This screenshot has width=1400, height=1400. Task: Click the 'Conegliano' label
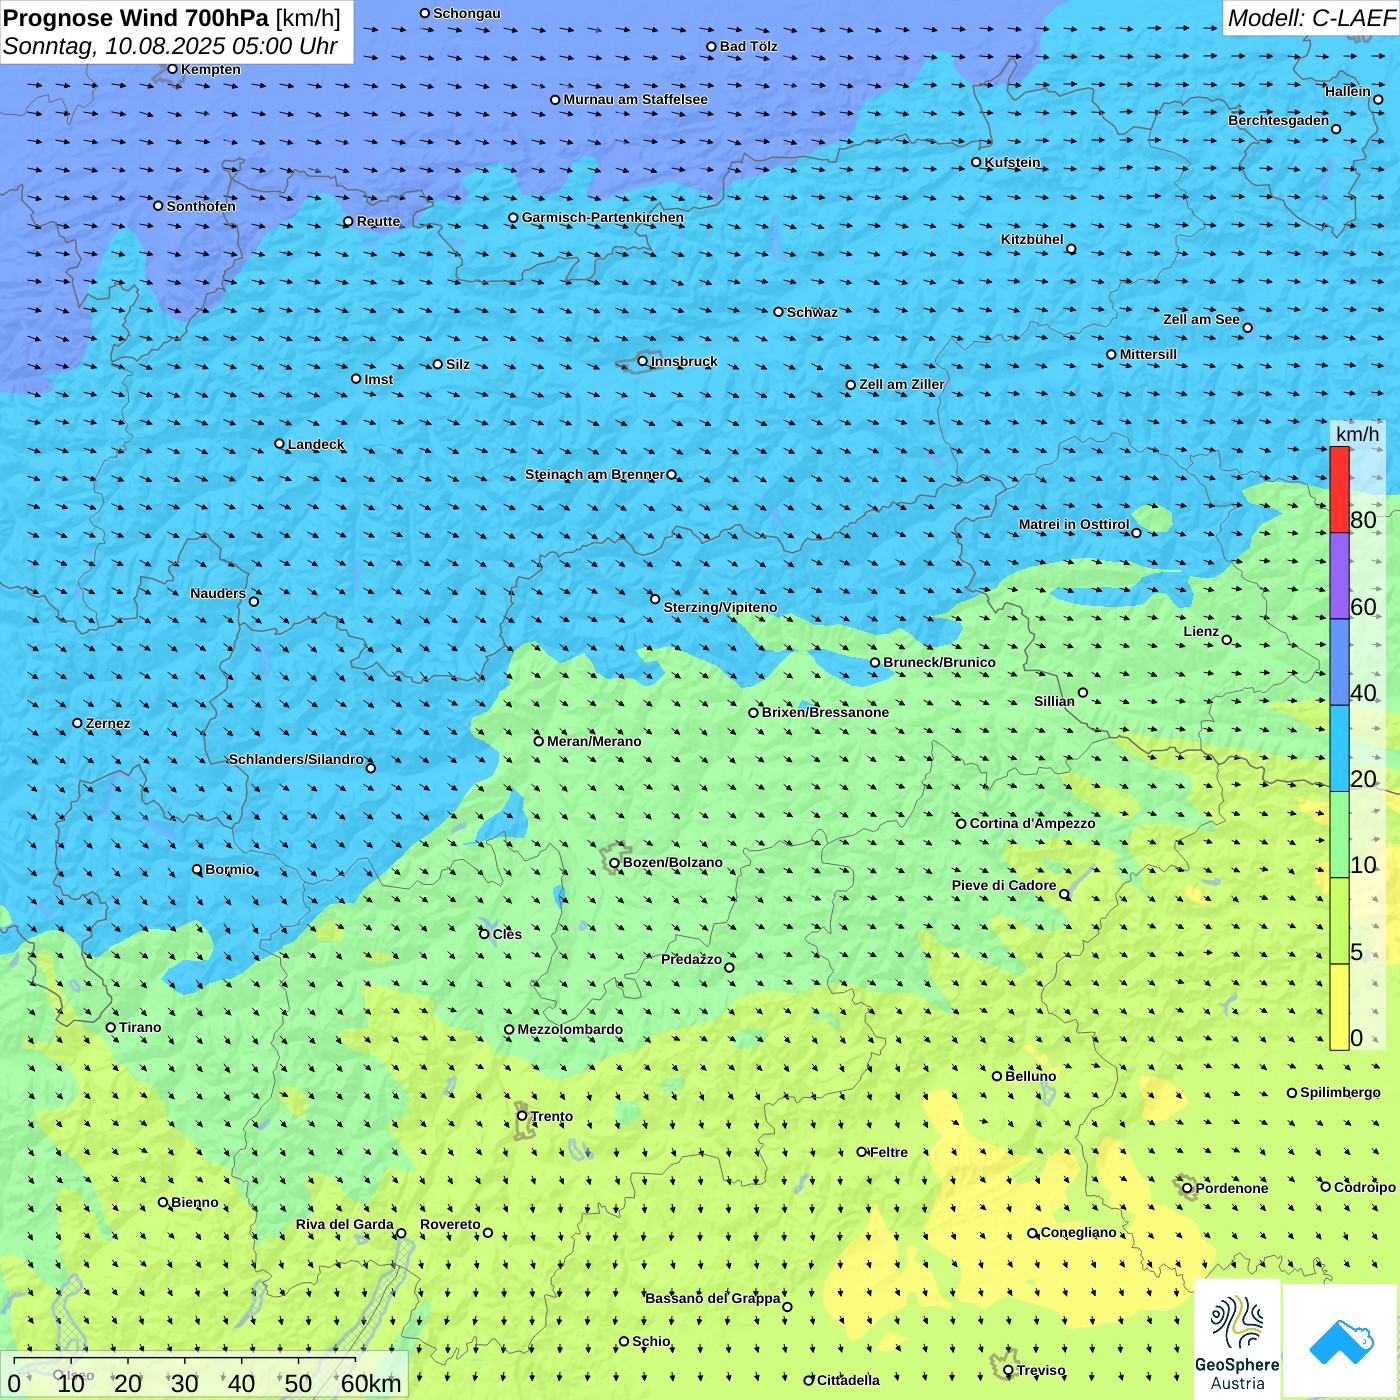(1079, 1232)
